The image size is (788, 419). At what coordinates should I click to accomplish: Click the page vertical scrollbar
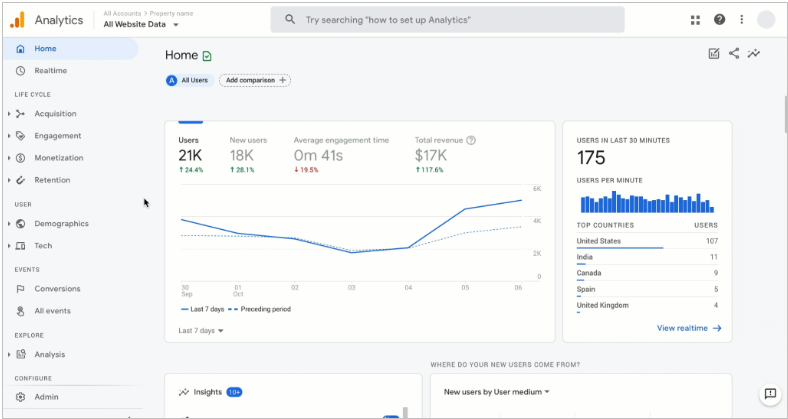784,116
